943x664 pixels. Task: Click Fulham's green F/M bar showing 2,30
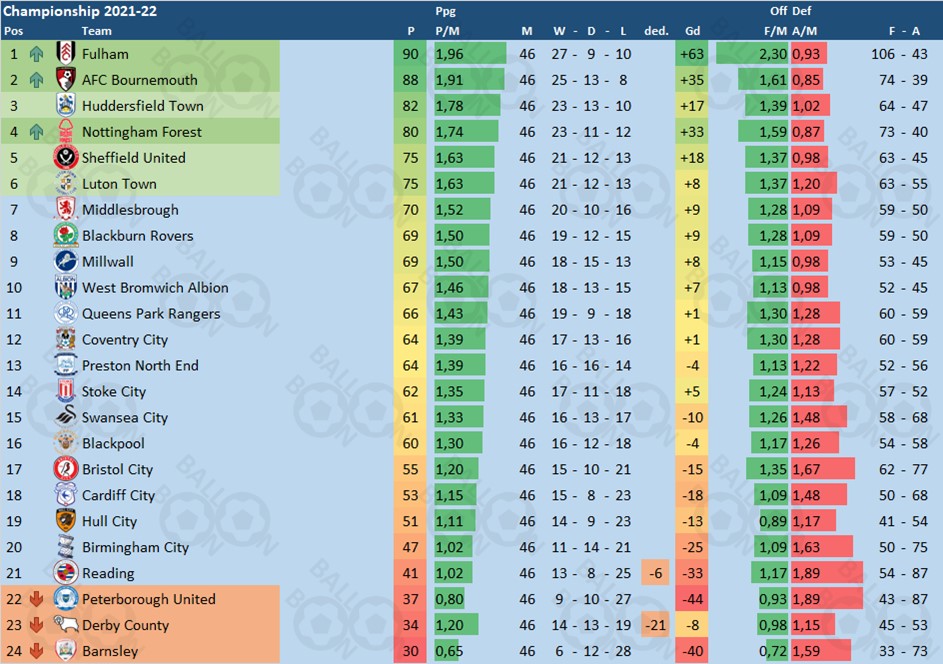click(x=752, y=54)
